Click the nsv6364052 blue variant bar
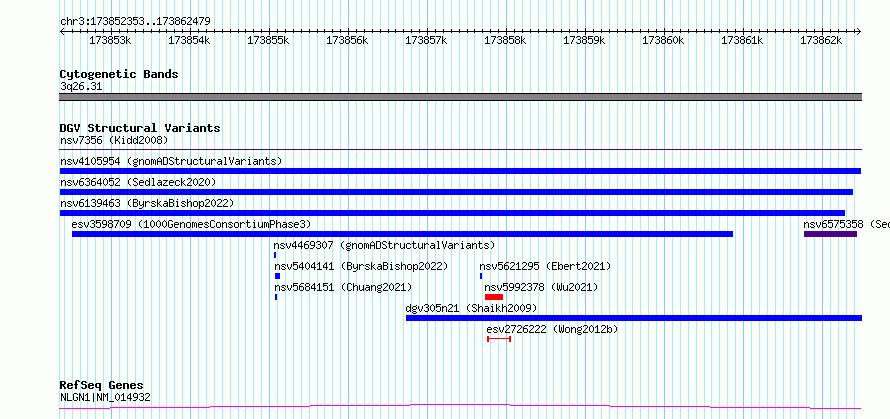This screenshot has width=890, height=419. click(x=456, y=192)
